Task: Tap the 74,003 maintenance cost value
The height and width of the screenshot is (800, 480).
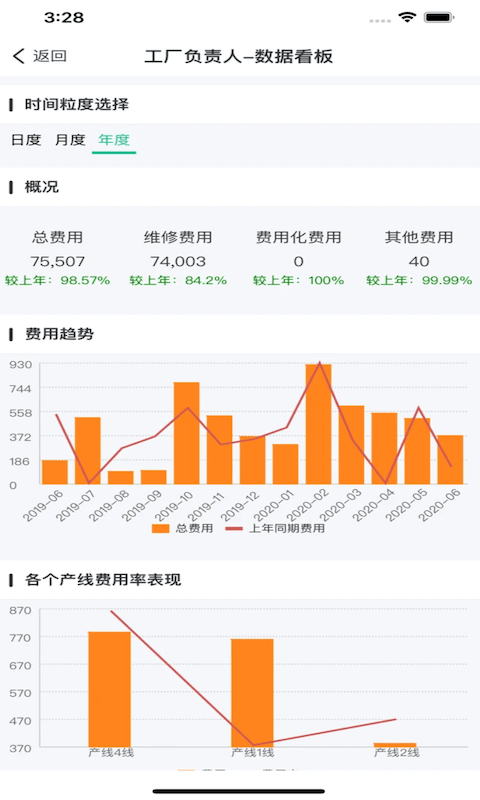Action: pyautogui.click(x=178, y=262)
